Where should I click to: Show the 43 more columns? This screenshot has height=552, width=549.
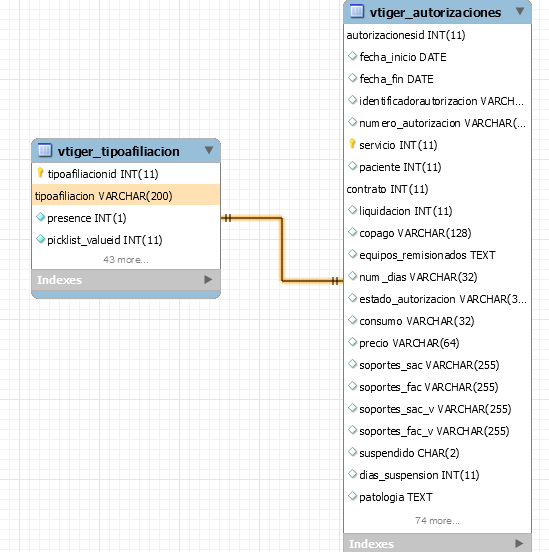126,260
